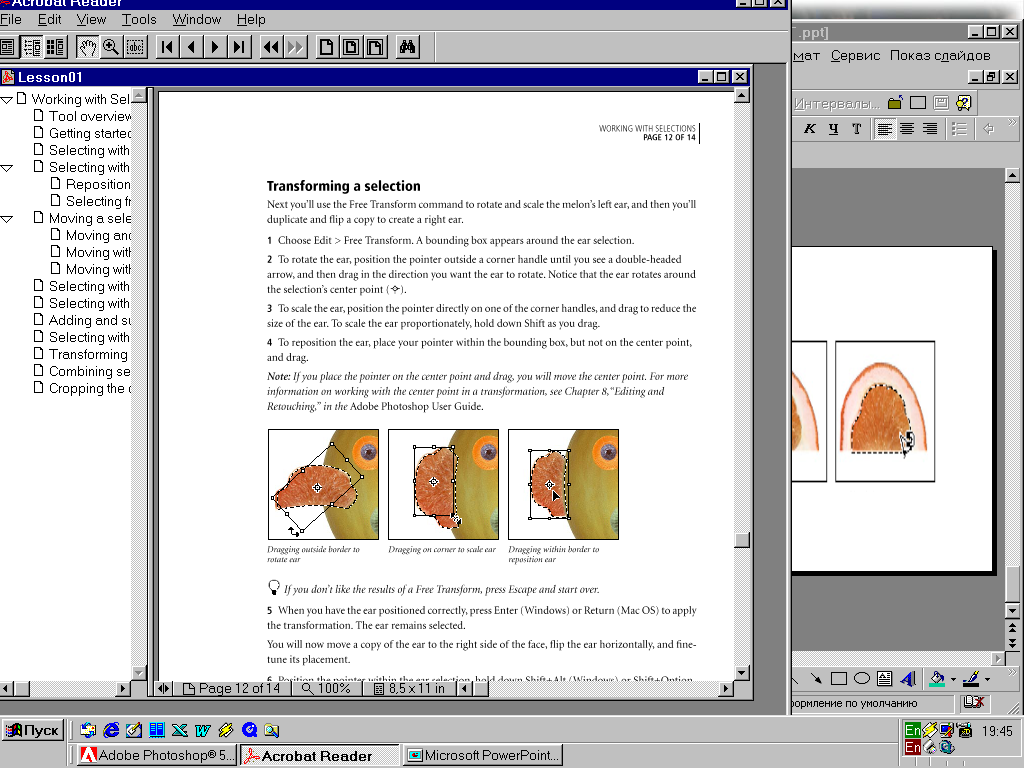Open Adding and su... bookmark
1024x768 pixels.
(89, 320)
